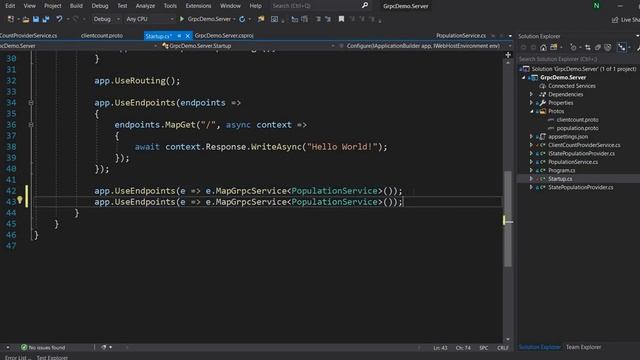Collapse code block at line 34
Viewport: 640px width, 360px height.
click(31, 103)
